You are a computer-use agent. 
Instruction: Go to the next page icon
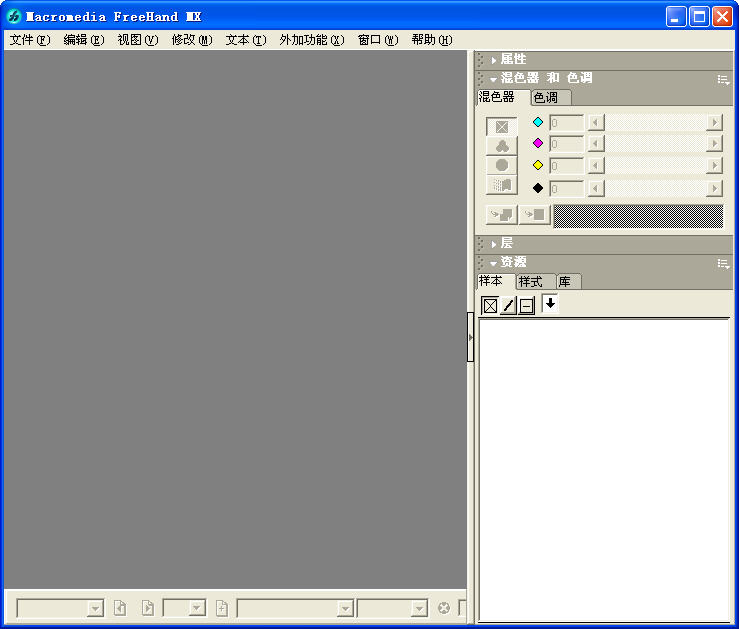[x=148, y=608]
